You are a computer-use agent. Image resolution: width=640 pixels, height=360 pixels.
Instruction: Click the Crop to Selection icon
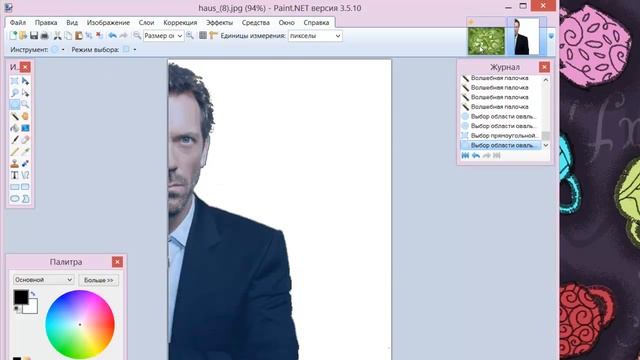pyautogui.click(x=89, y=36)
